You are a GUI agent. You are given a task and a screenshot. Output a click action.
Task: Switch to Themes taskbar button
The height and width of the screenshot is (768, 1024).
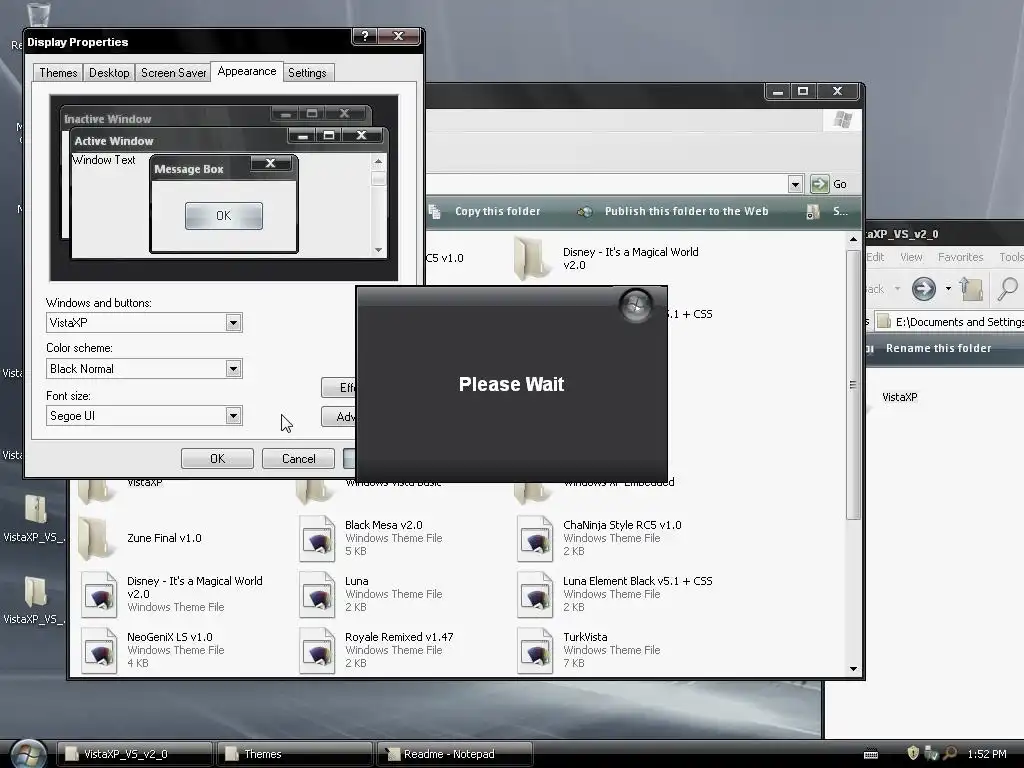pos(295,754)
